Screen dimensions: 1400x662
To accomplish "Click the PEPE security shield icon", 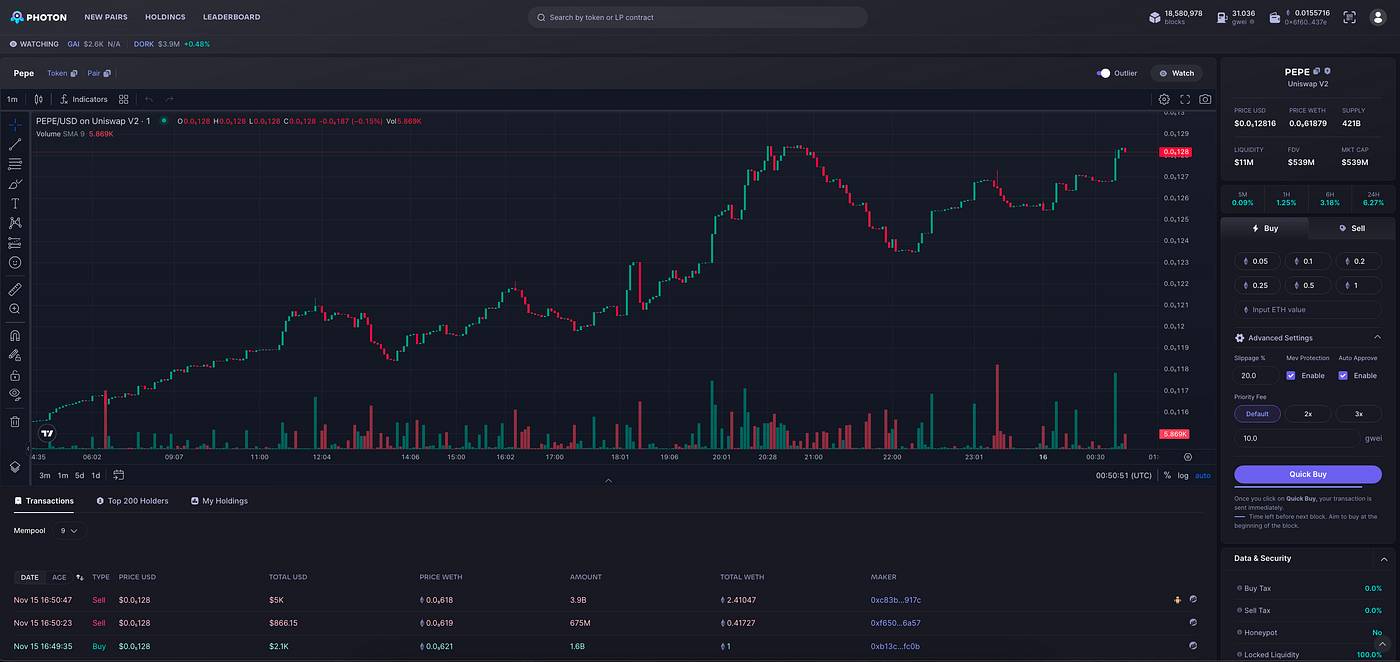I will click(1327, 71).
